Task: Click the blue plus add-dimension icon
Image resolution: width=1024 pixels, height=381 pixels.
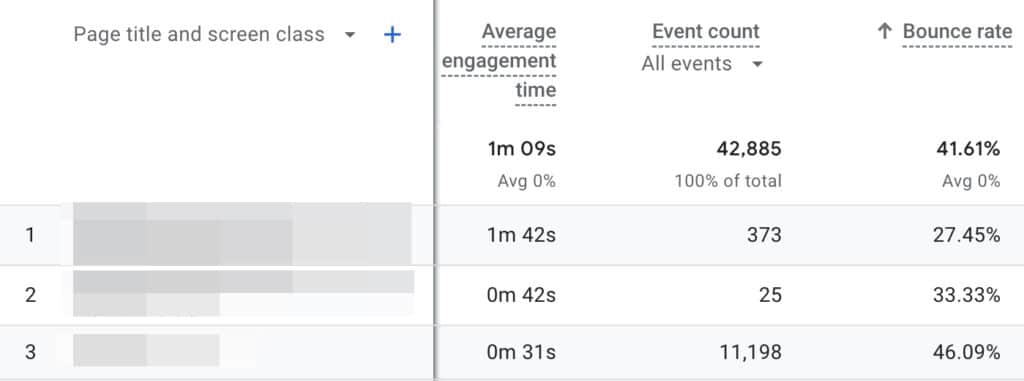Action: pos(392,35)
